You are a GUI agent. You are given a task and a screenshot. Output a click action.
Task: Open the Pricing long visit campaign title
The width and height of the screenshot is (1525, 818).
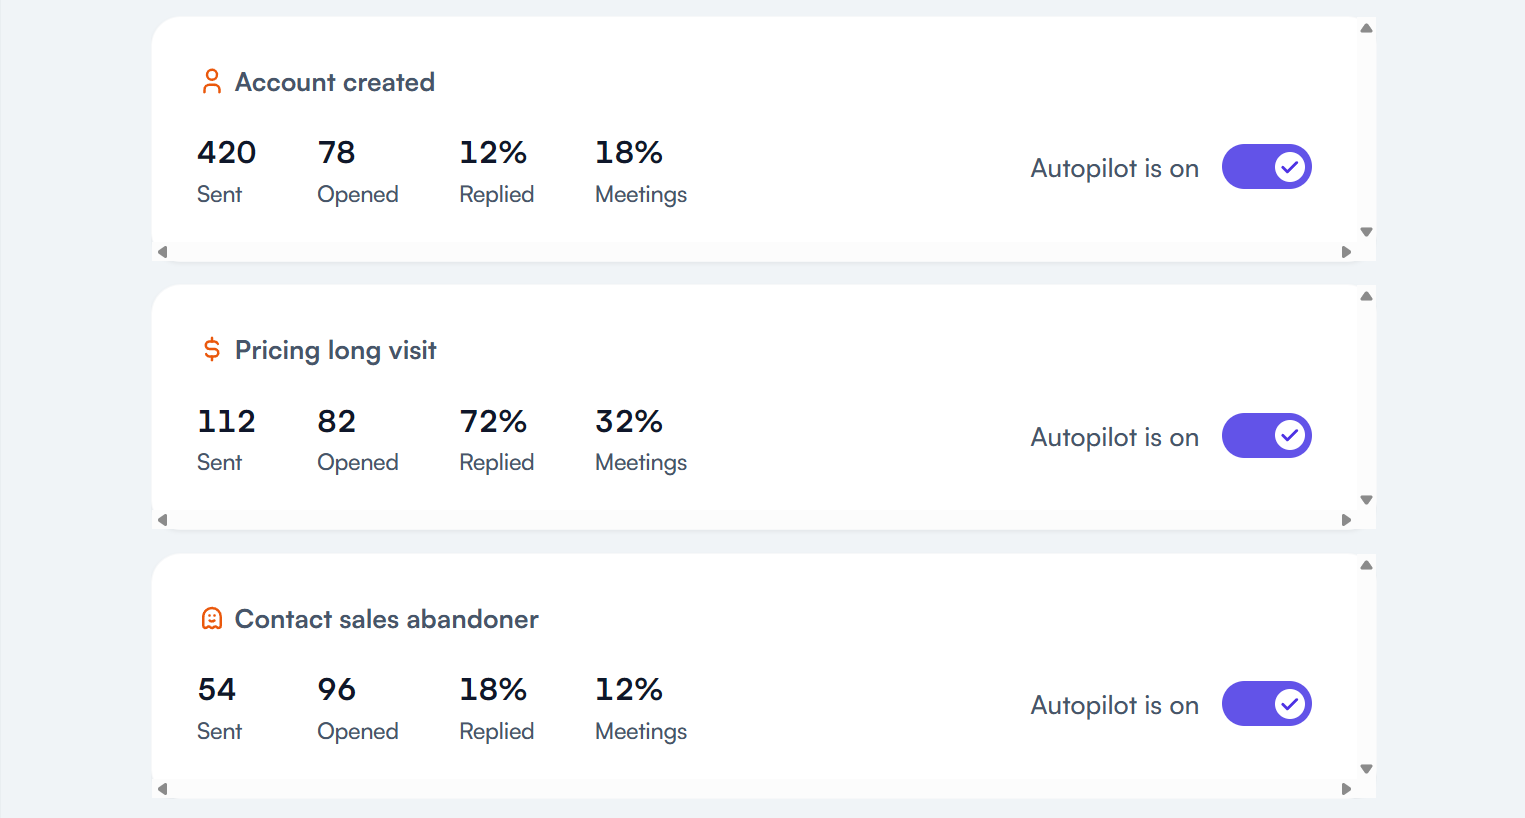tap(336, 351)
